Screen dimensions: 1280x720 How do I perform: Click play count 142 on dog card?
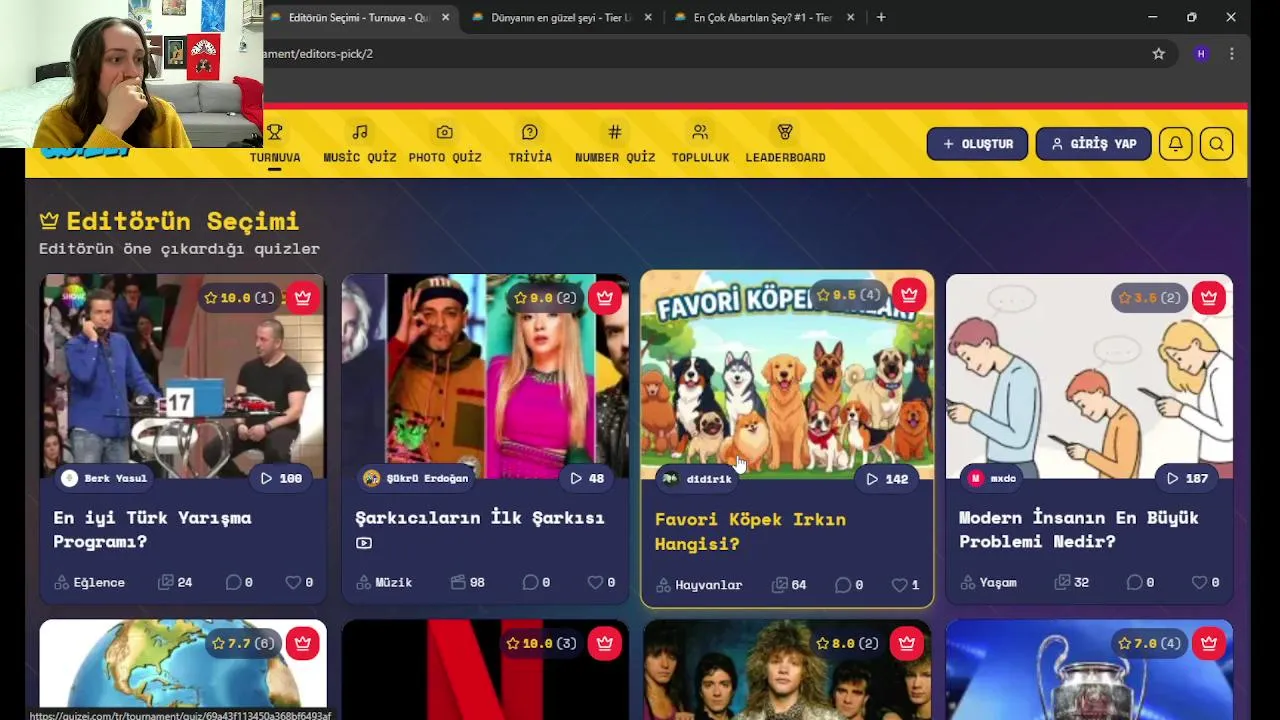coord(887,479)
